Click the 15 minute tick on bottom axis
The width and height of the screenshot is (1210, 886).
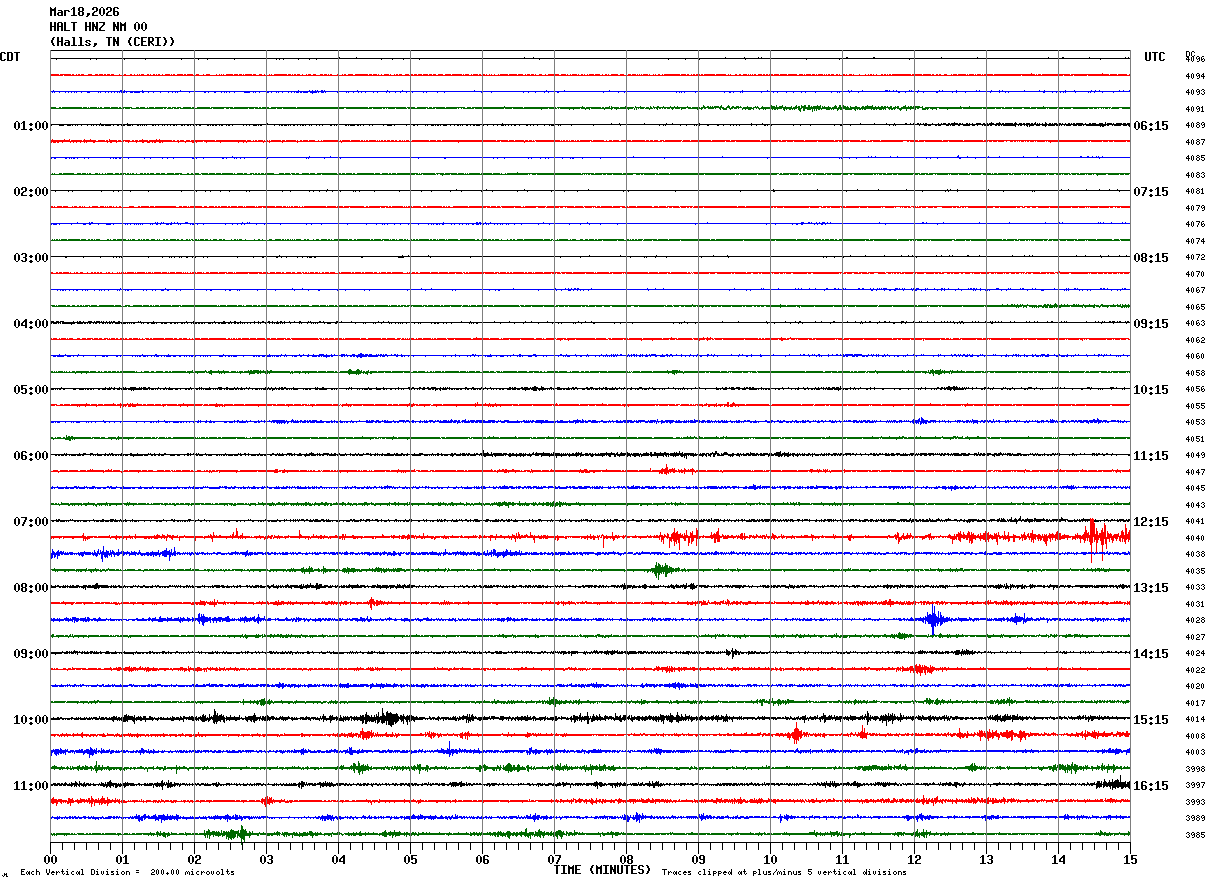(1130, 859)
